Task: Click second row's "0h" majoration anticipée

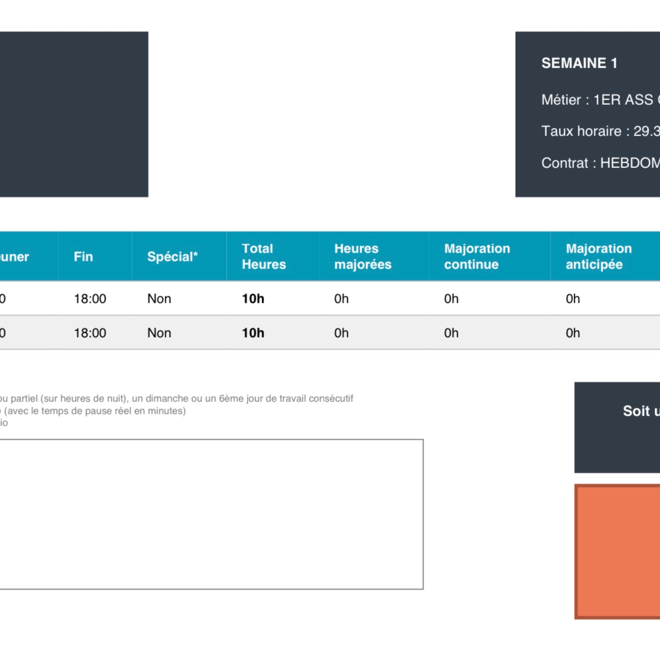Action: click(x=573, y=333)
